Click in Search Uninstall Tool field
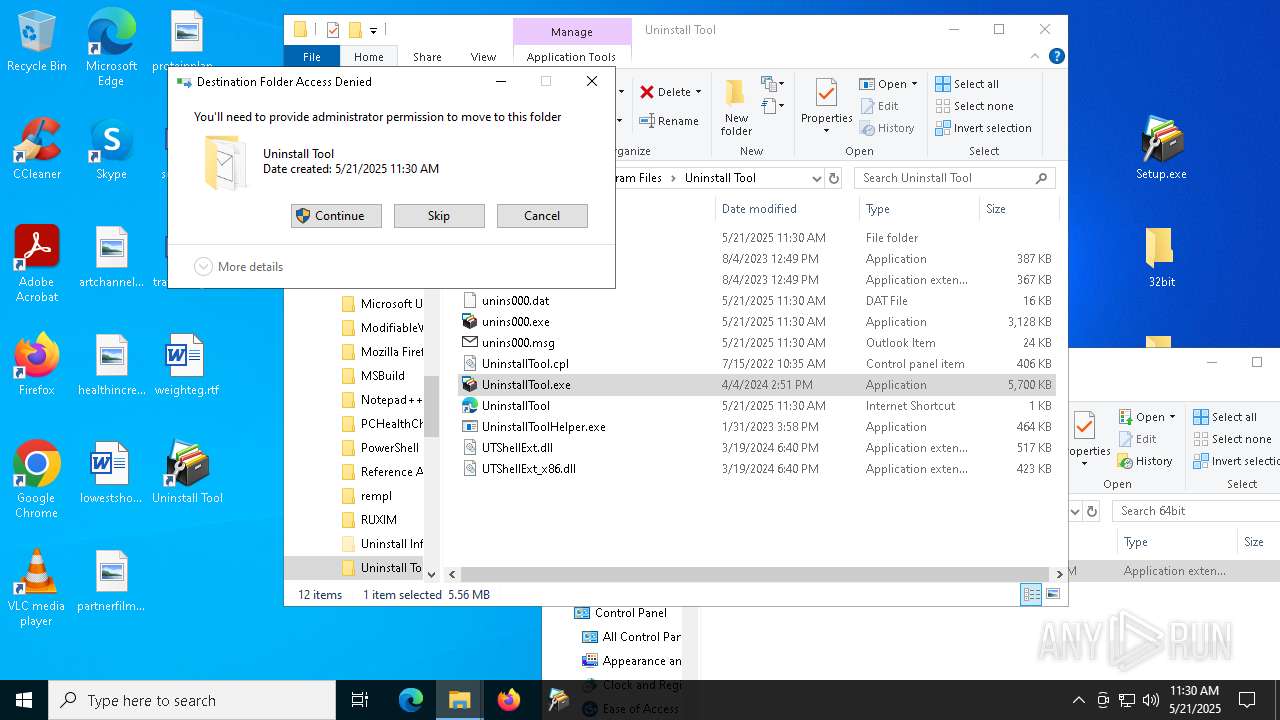 [955, 178]
